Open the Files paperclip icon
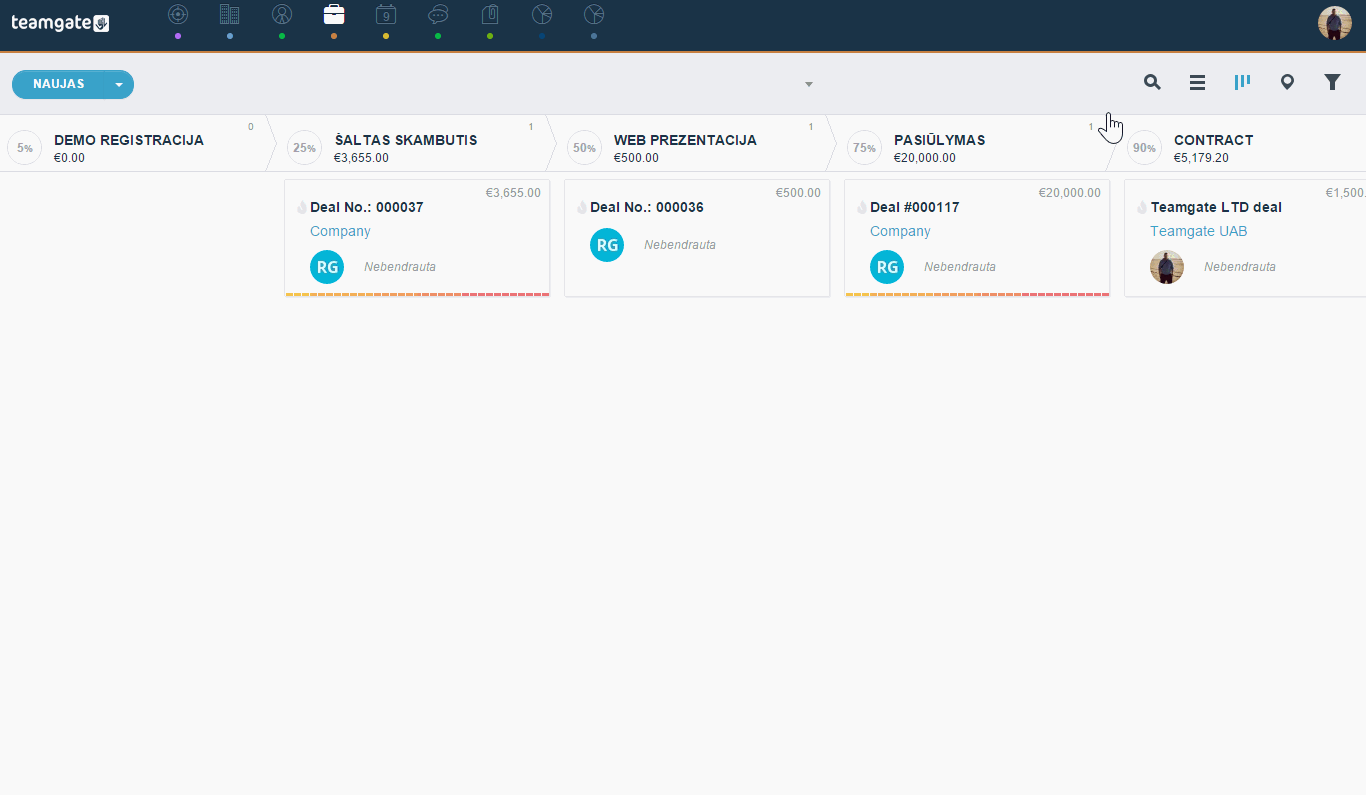Image resolution: width=1366 pixels, height=795 pixels. (x=490, y=14)
